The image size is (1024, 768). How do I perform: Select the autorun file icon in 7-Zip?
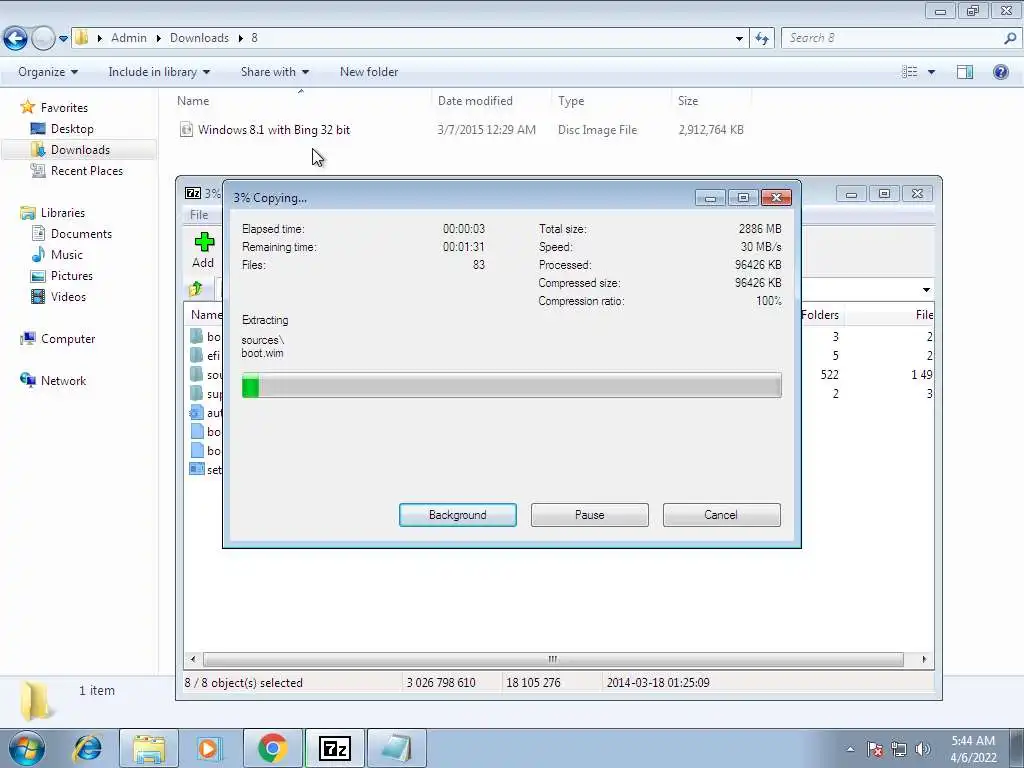coord(197,413)
